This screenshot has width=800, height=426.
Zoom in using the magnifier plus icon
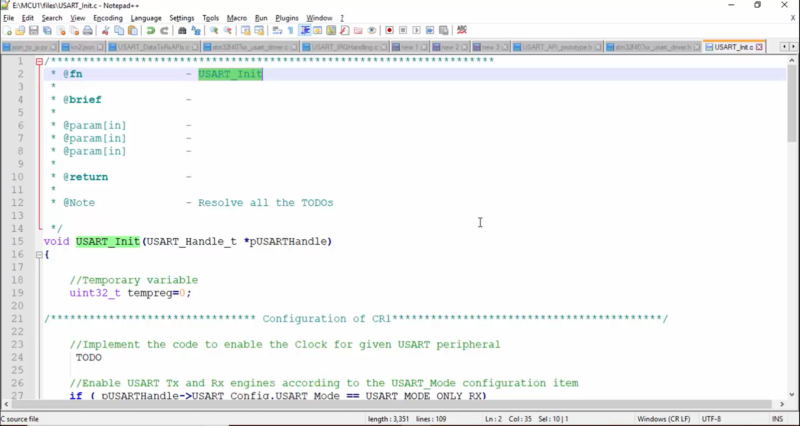click(x=214, y=31)
